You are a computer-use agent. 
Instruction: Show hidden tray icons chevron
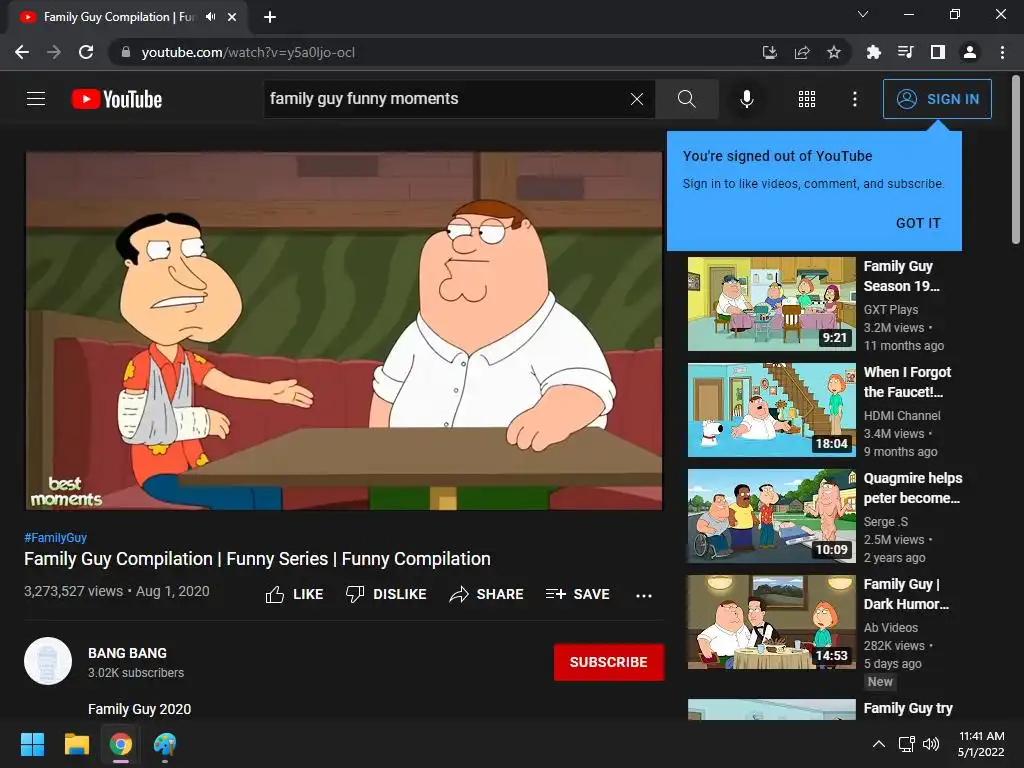pos(879,744)
